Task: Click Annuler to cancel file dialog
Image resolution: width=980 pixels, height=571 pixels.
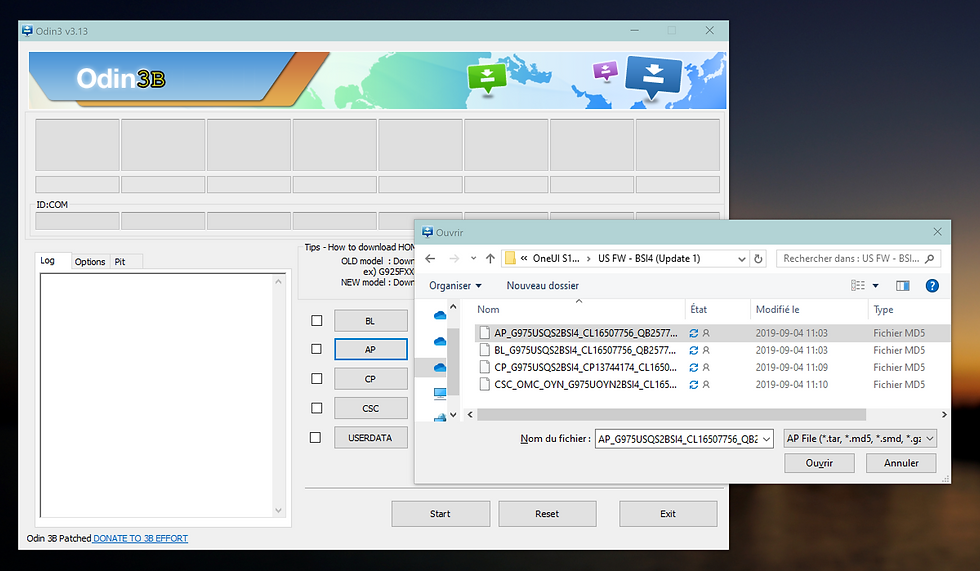Action: tap(901, 463)
